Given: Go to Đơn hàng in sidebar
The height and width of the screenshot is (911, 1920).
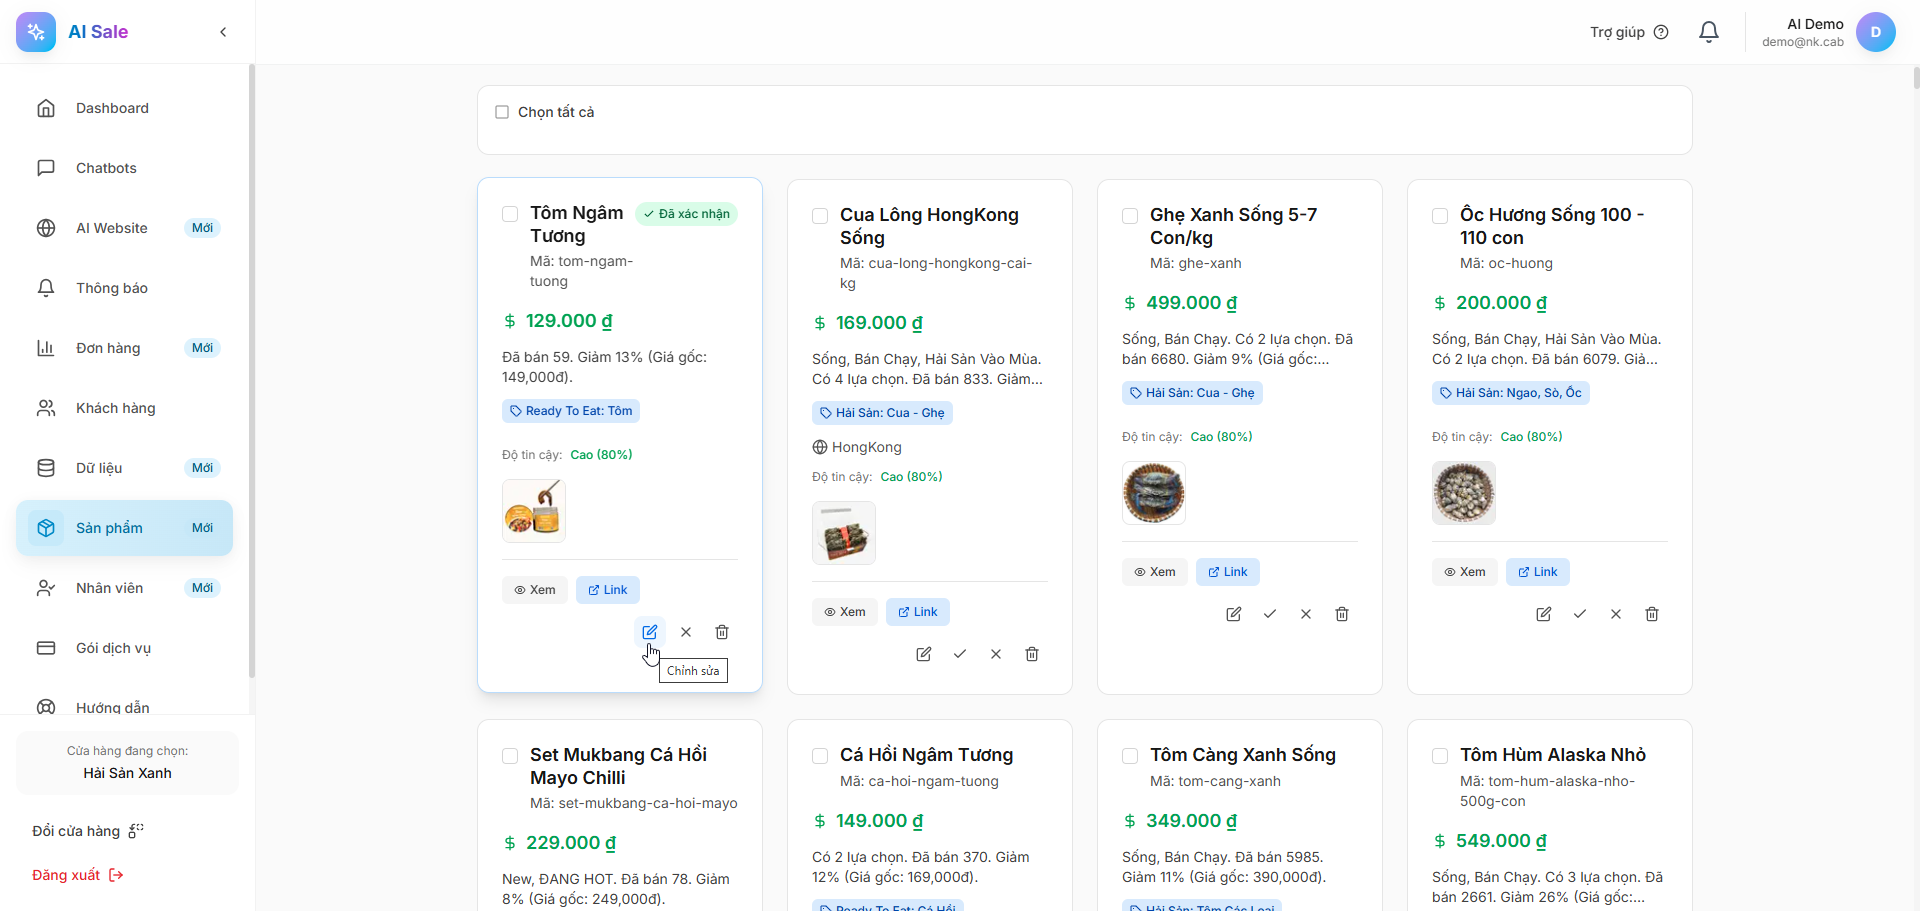Looking at the screenshot, I should pos(108,348).
